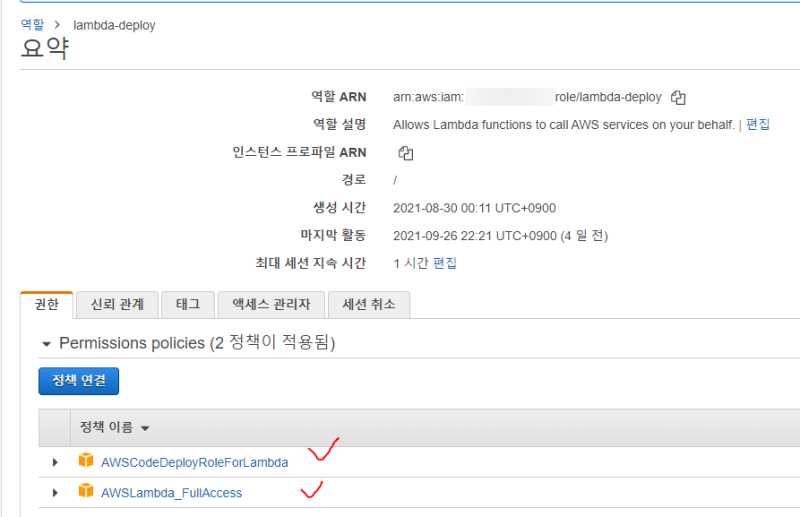Click the 'Allows Lambda functions' description text

pos(564,125)
